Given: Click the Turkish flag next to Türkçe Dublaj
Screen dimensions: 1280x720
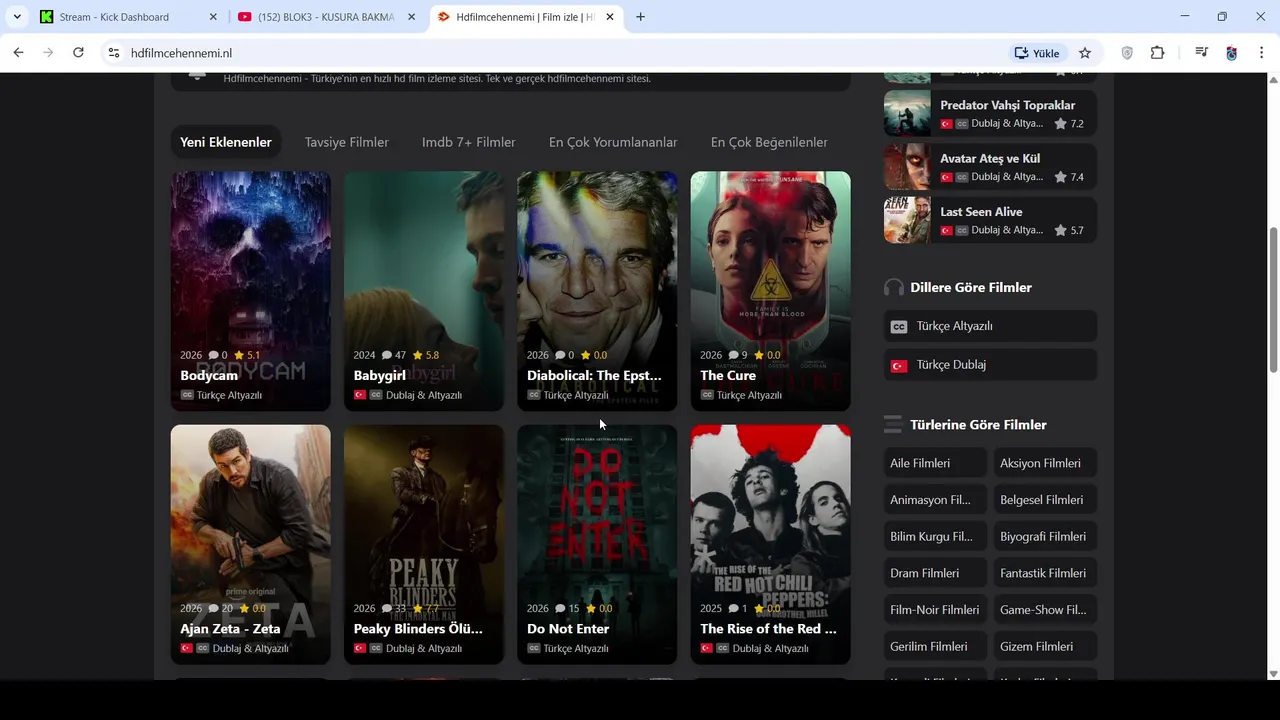Looking at the screenshot, I should [899, 366].
